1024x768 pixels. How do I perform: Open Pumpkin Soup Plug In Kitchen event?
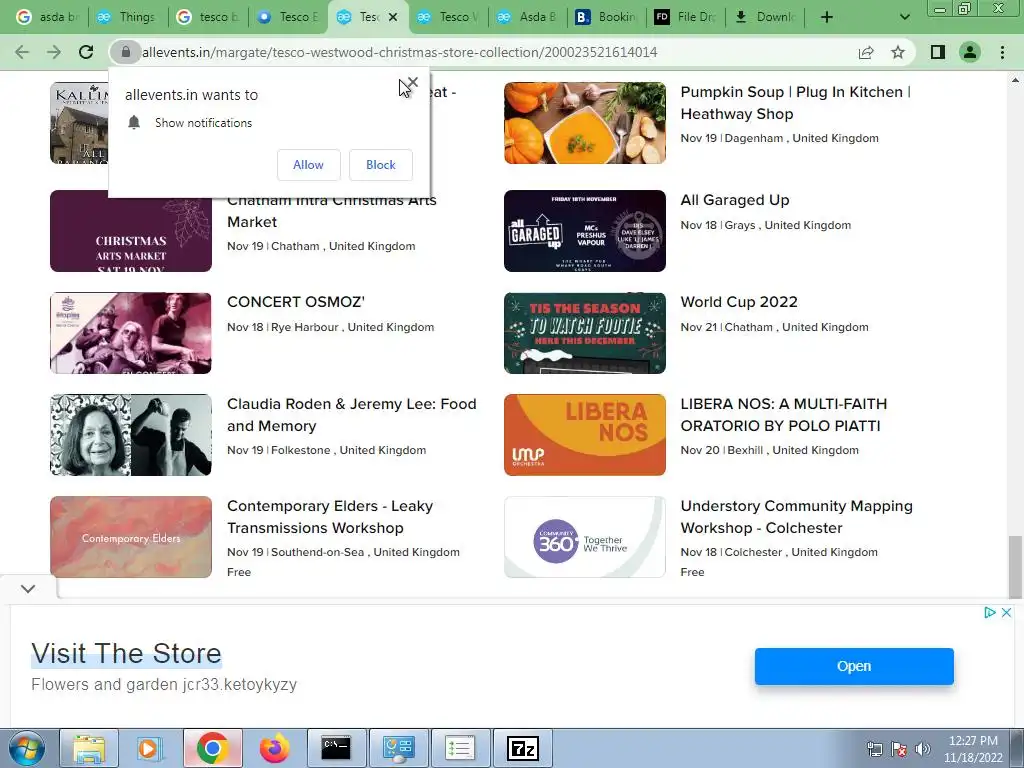795,103
